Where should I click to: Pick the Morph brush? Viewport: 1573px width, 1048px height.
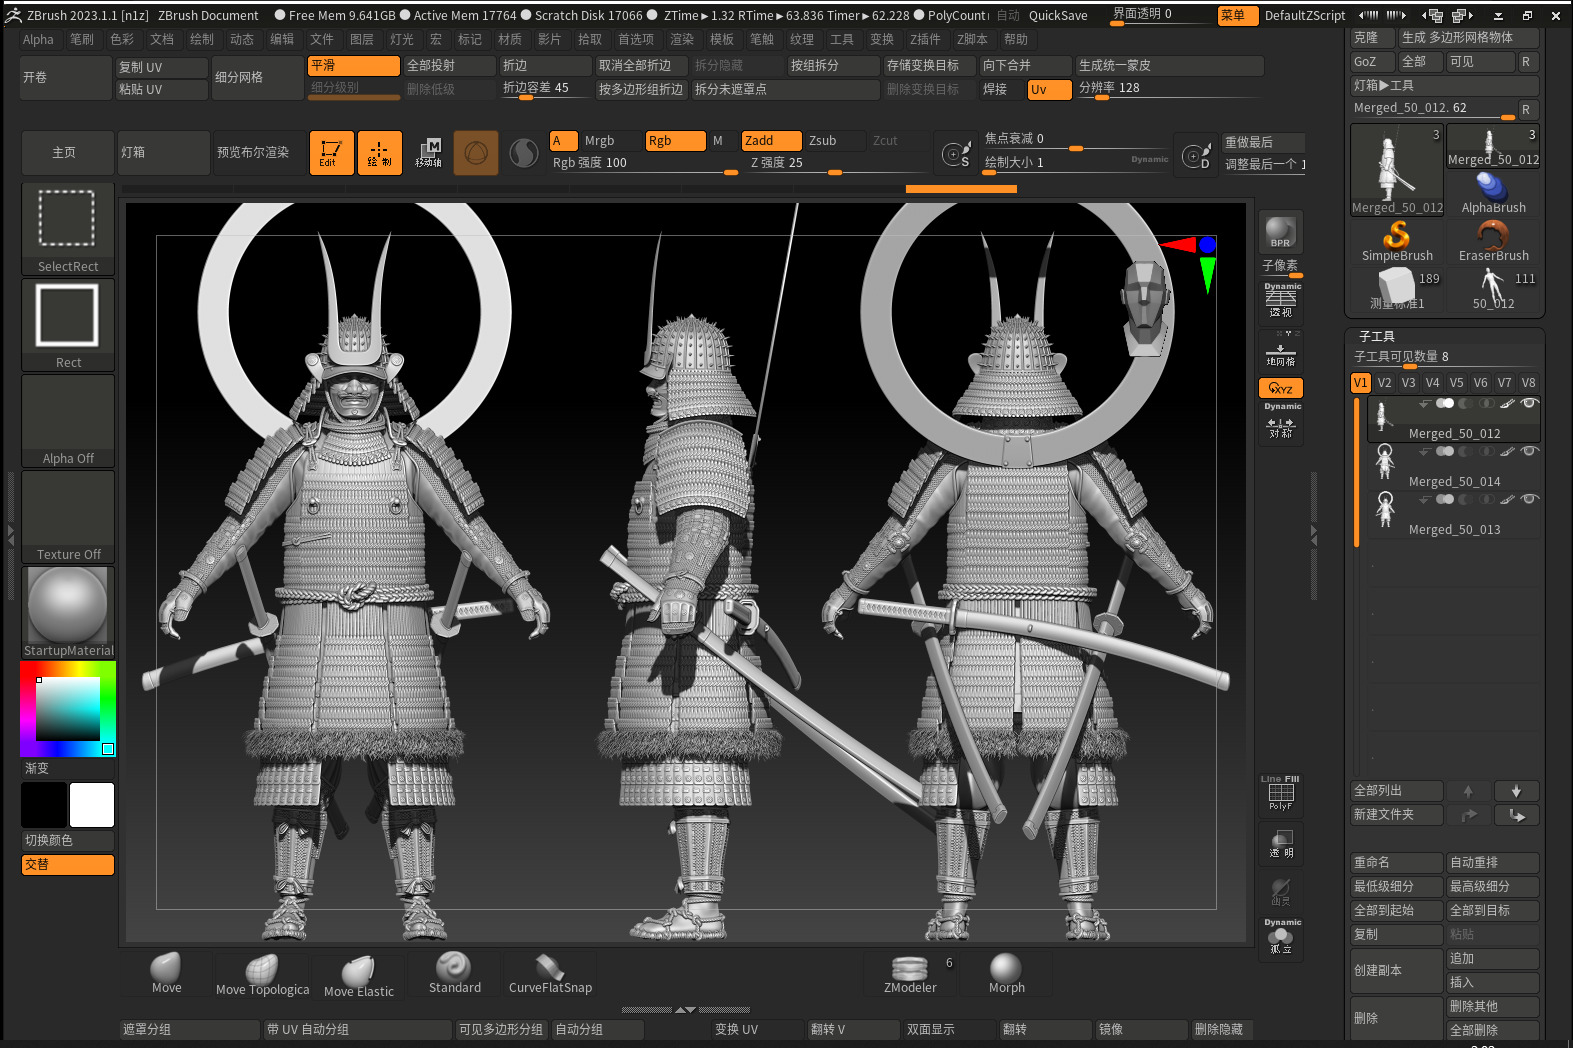coord(1006,973)
